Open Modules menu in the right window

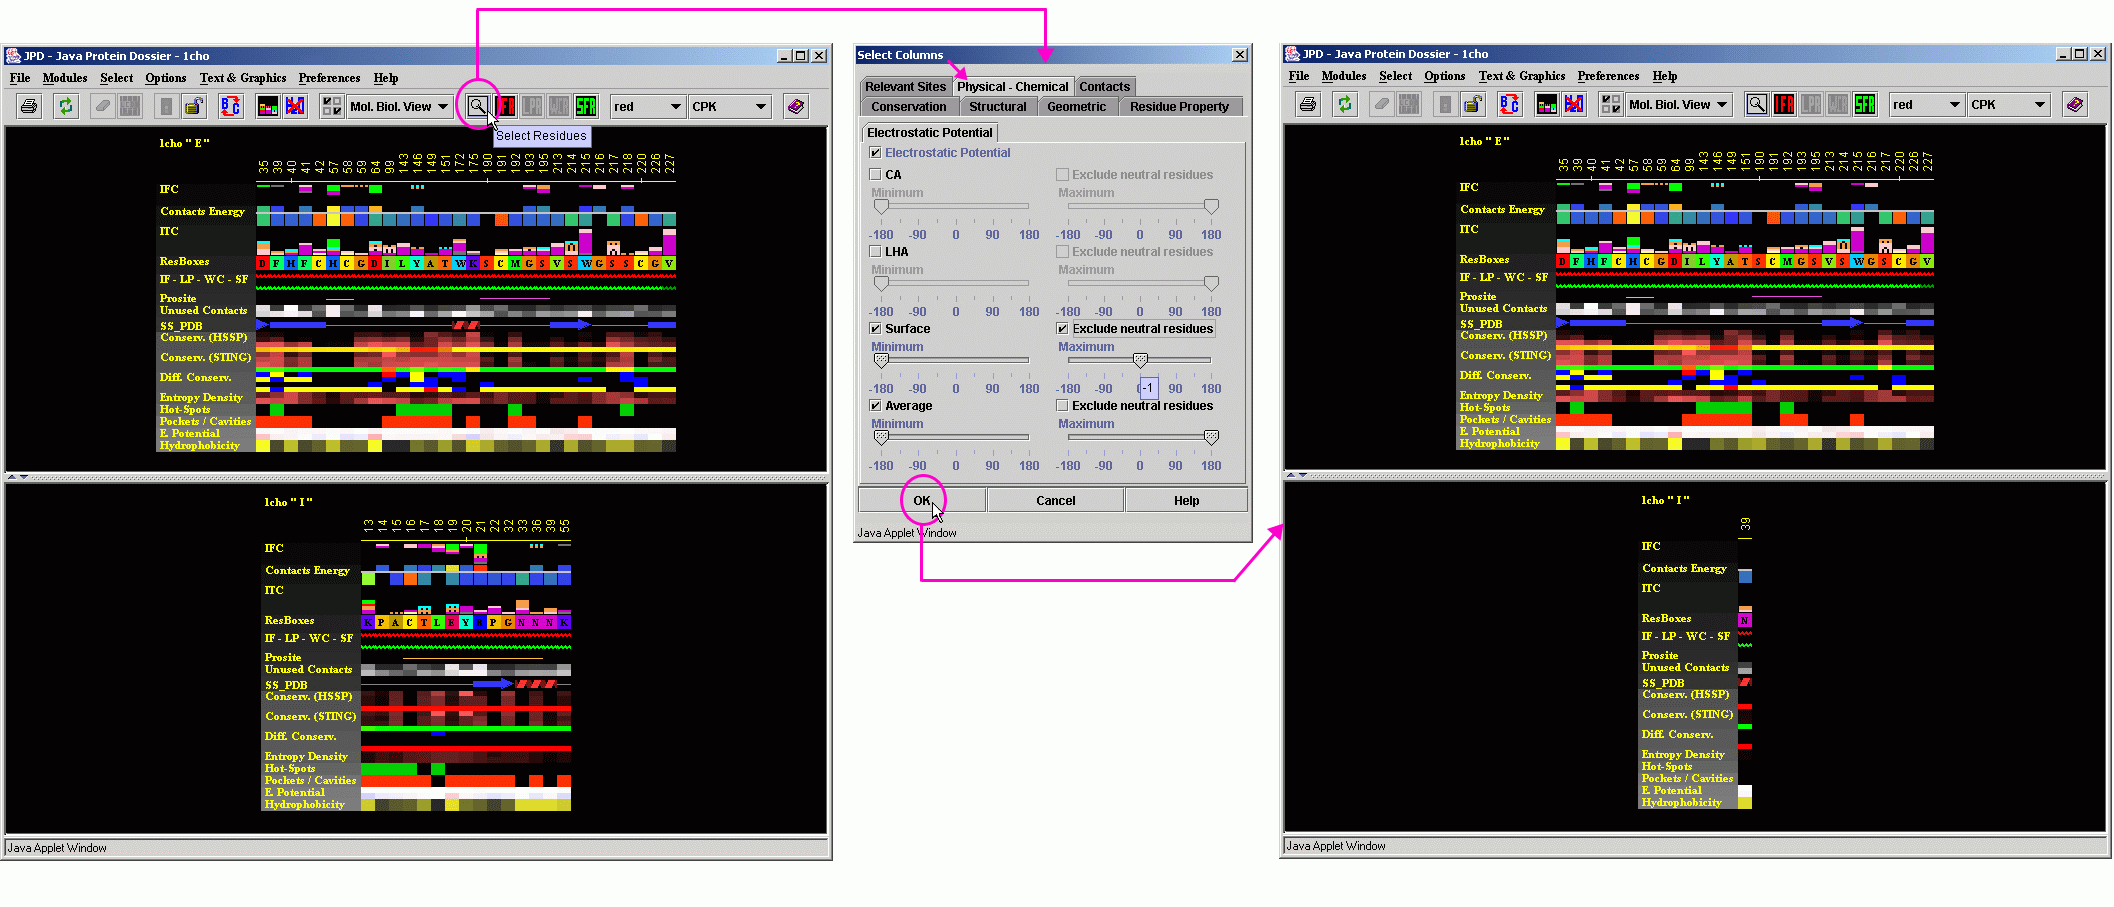[x=1343, y=76]
